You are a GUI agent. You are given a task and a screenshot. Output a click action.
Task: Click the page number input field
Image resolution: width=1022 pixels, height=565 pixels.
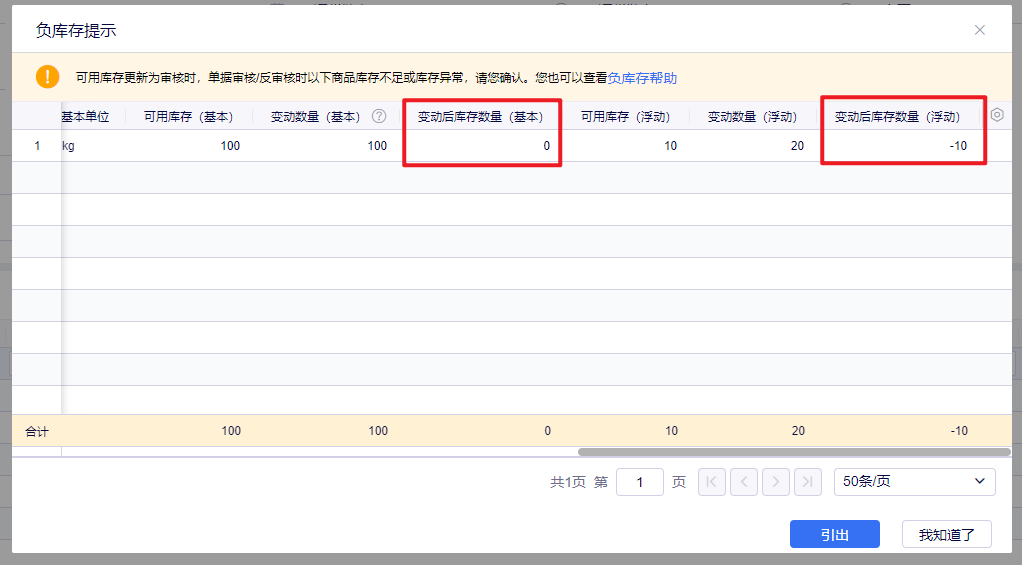tap(640, 481)
